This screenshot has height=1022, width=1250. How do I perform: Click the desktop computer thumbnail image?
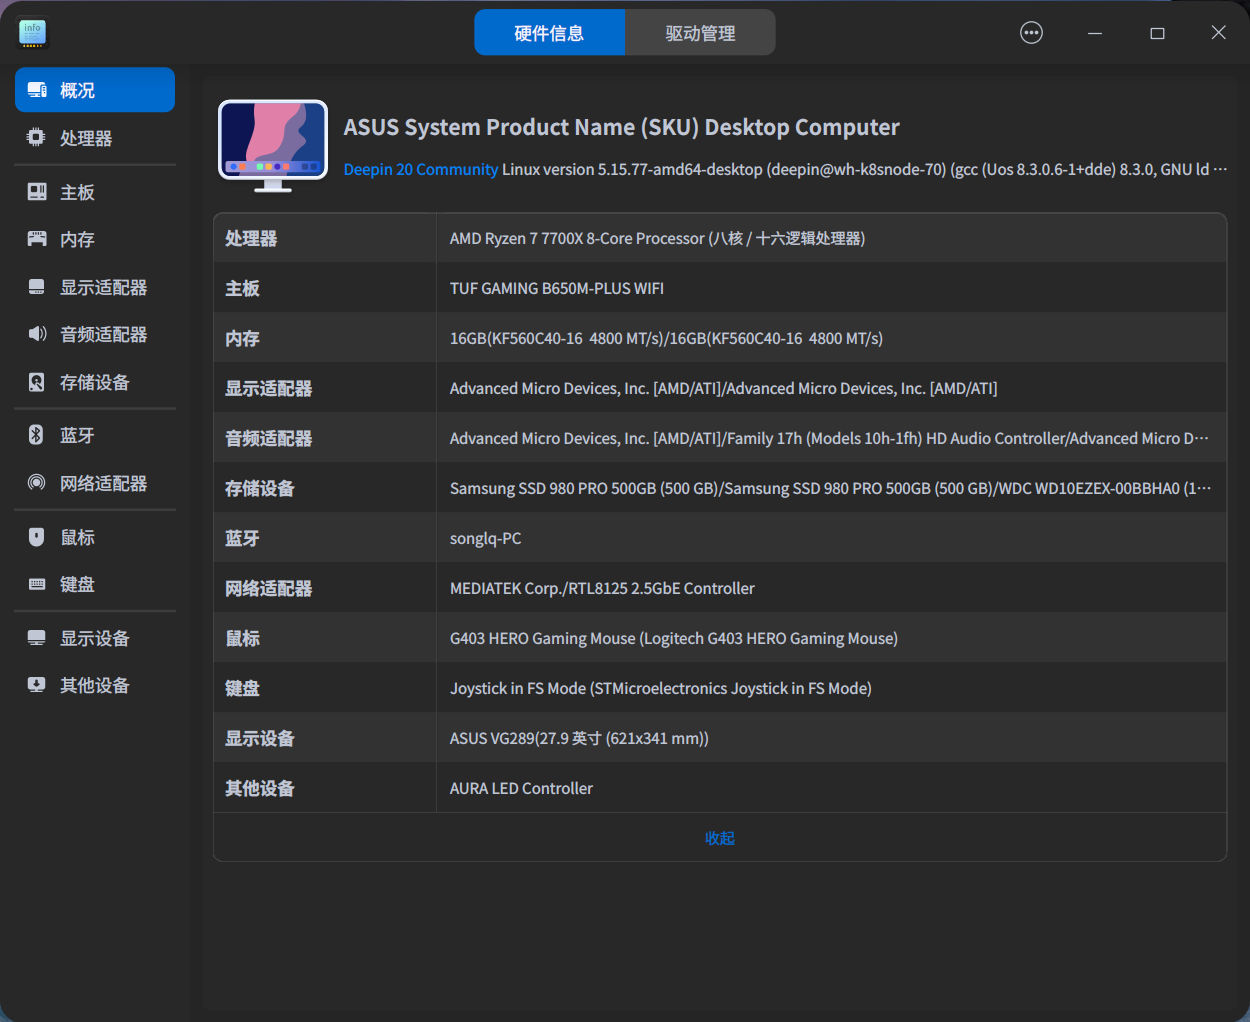tap(273, 145)
